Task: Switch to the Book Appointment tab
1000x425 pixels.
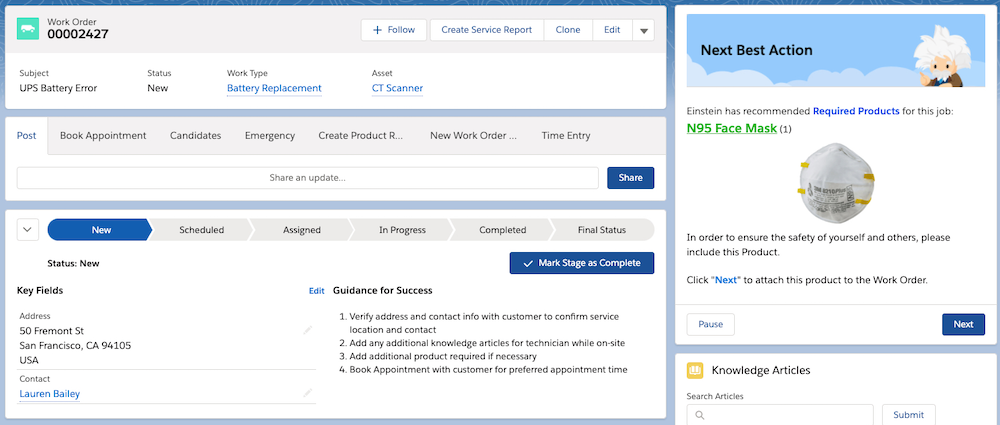Action: (x=103, y=136)
